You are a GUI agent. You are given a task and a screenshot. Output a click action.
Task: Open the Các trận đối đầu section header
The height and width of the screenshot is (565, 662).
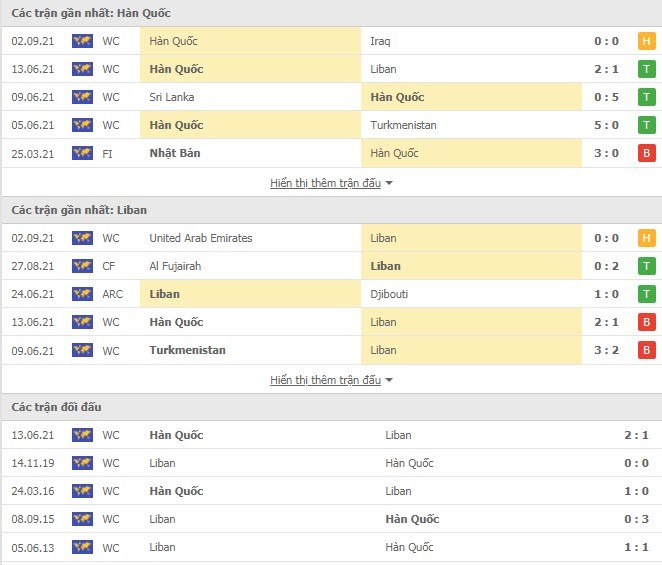click(56, 407)
